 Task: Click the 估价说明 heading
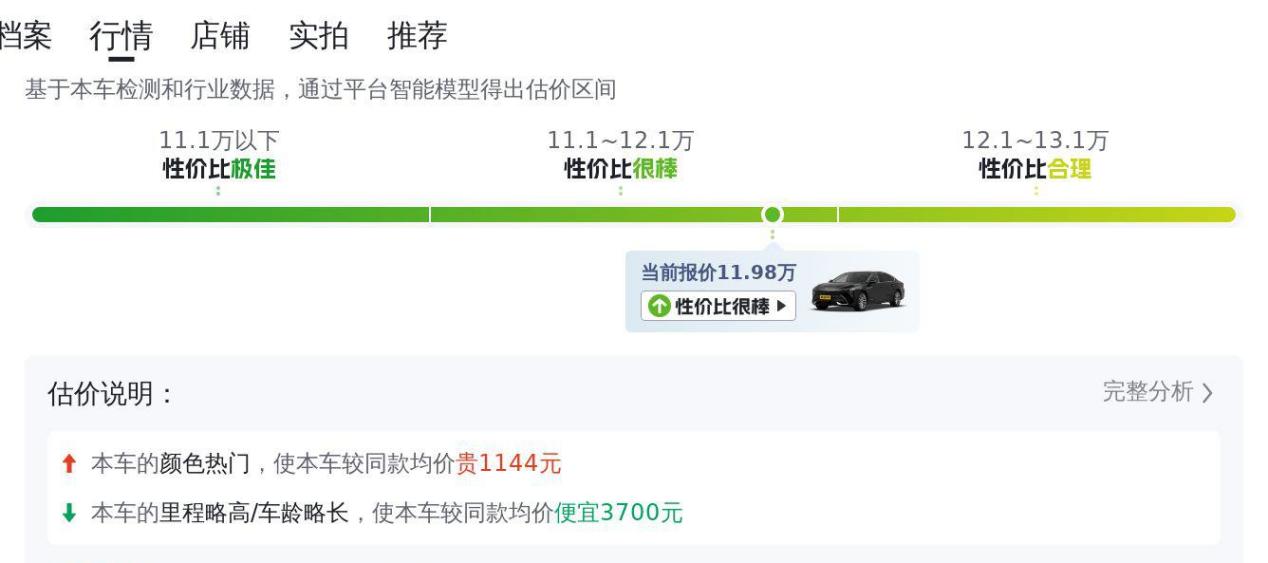110,394
